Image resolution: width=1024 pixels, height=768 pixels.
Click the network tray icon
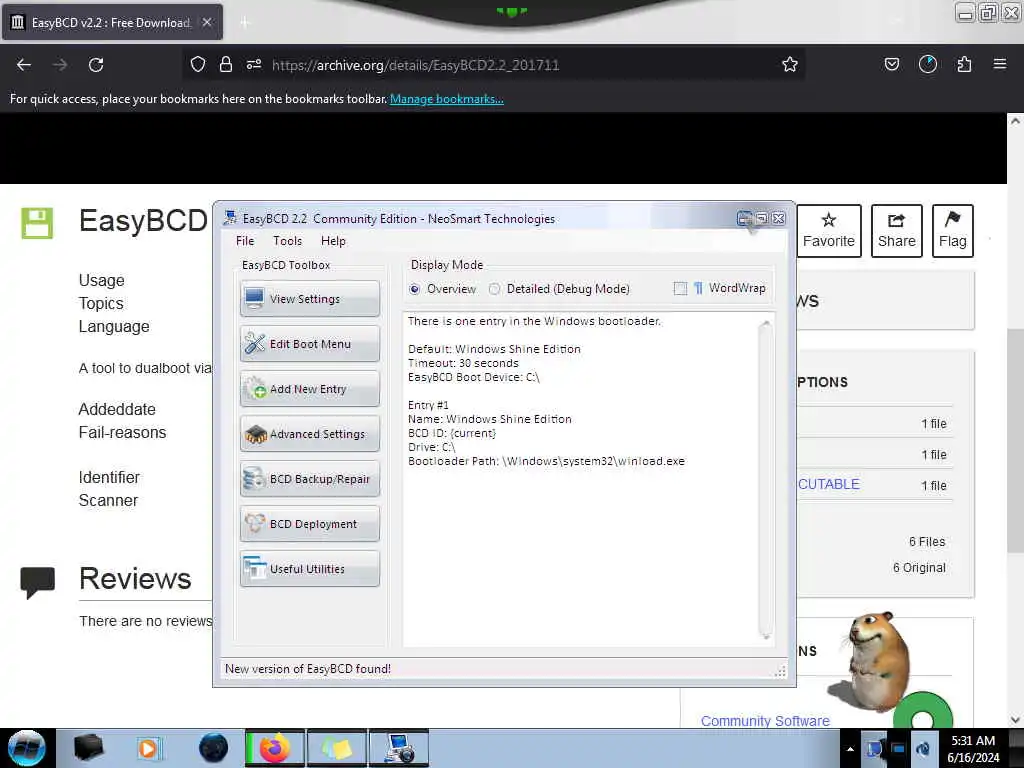[x=898, y=749]
